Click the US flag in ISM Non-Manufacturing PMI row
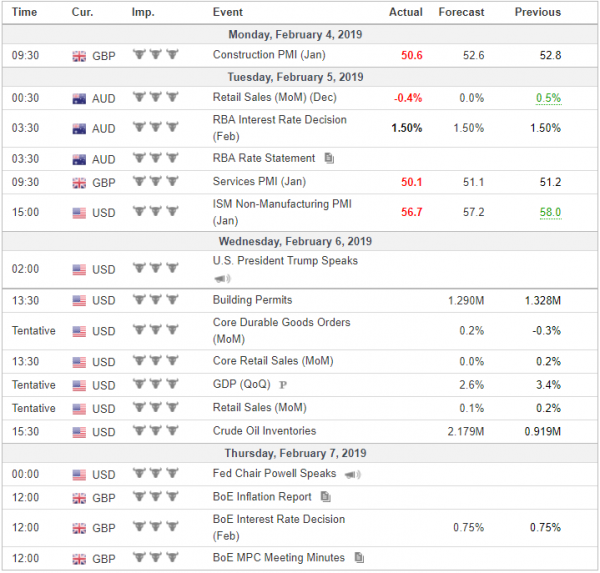Image resolution: width=600 pixels, height=573 pixels. point(79,213)
